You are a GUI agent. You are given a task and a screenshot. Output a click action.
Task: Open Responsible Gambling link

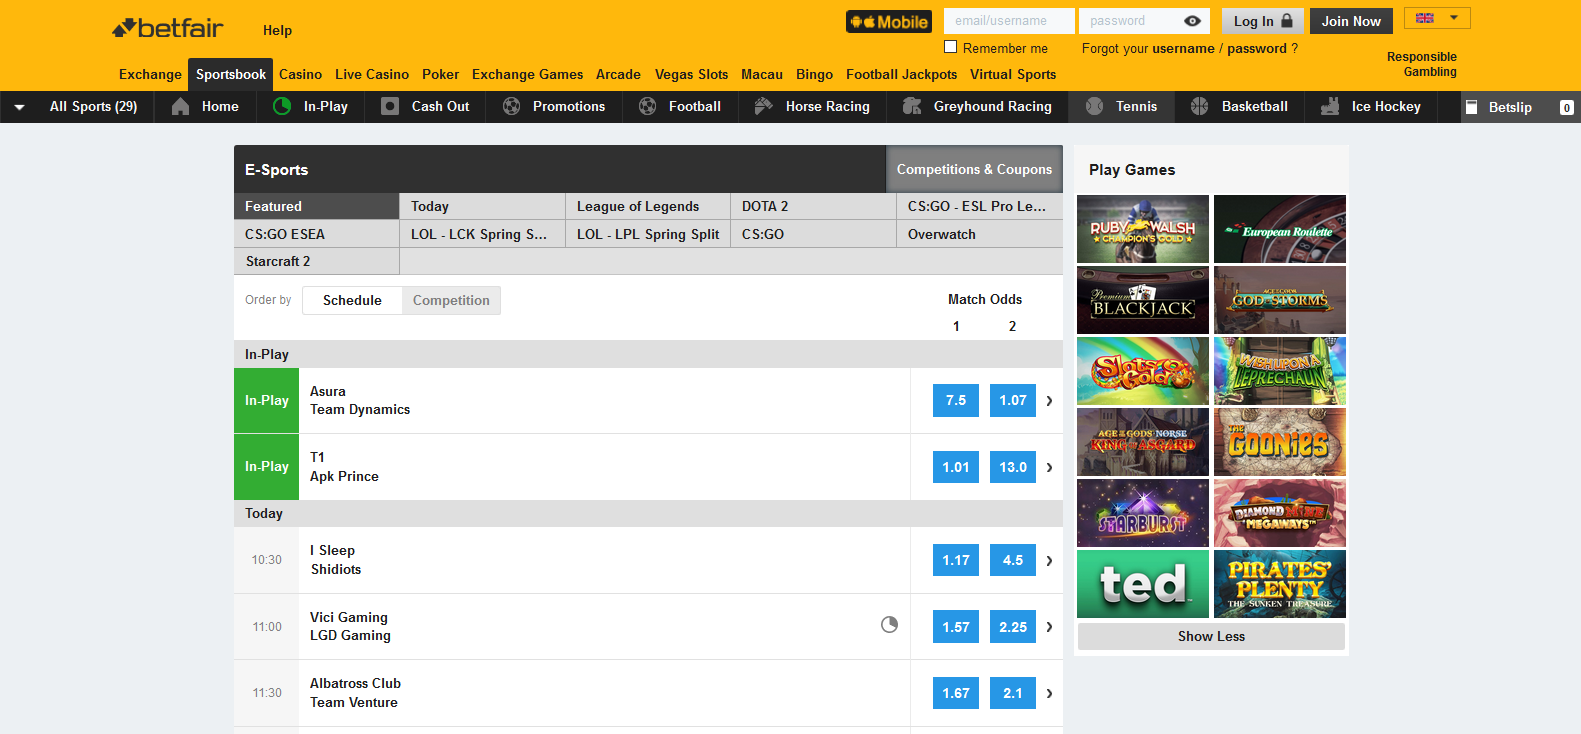pos(1421,64)
